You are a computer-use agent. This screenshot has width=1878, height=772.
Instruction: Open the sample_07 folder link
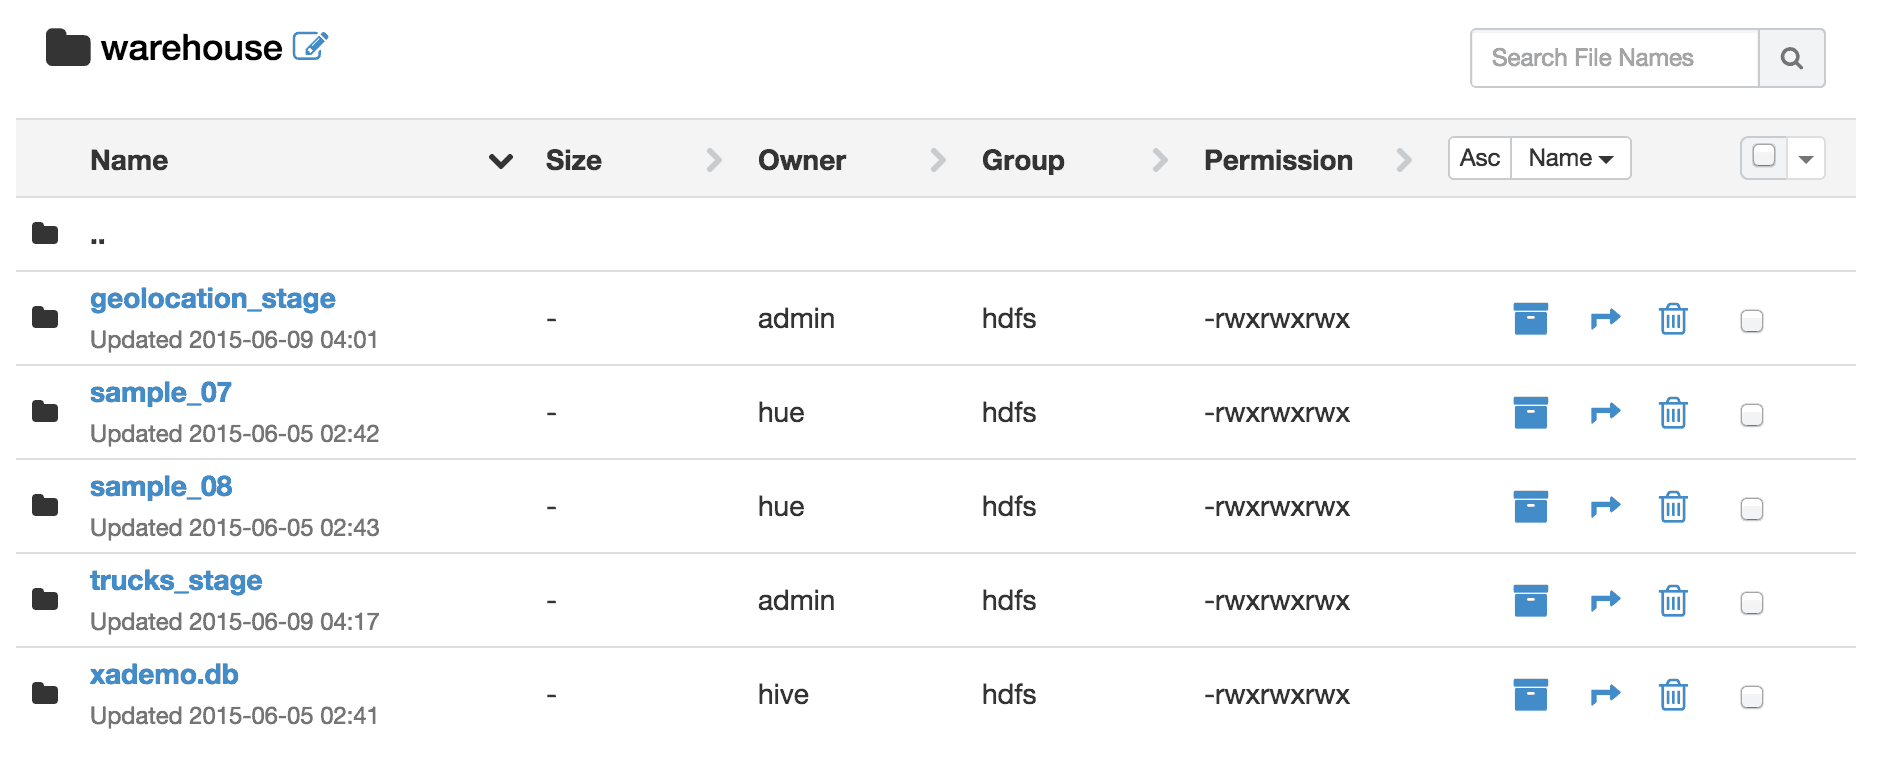161,393
